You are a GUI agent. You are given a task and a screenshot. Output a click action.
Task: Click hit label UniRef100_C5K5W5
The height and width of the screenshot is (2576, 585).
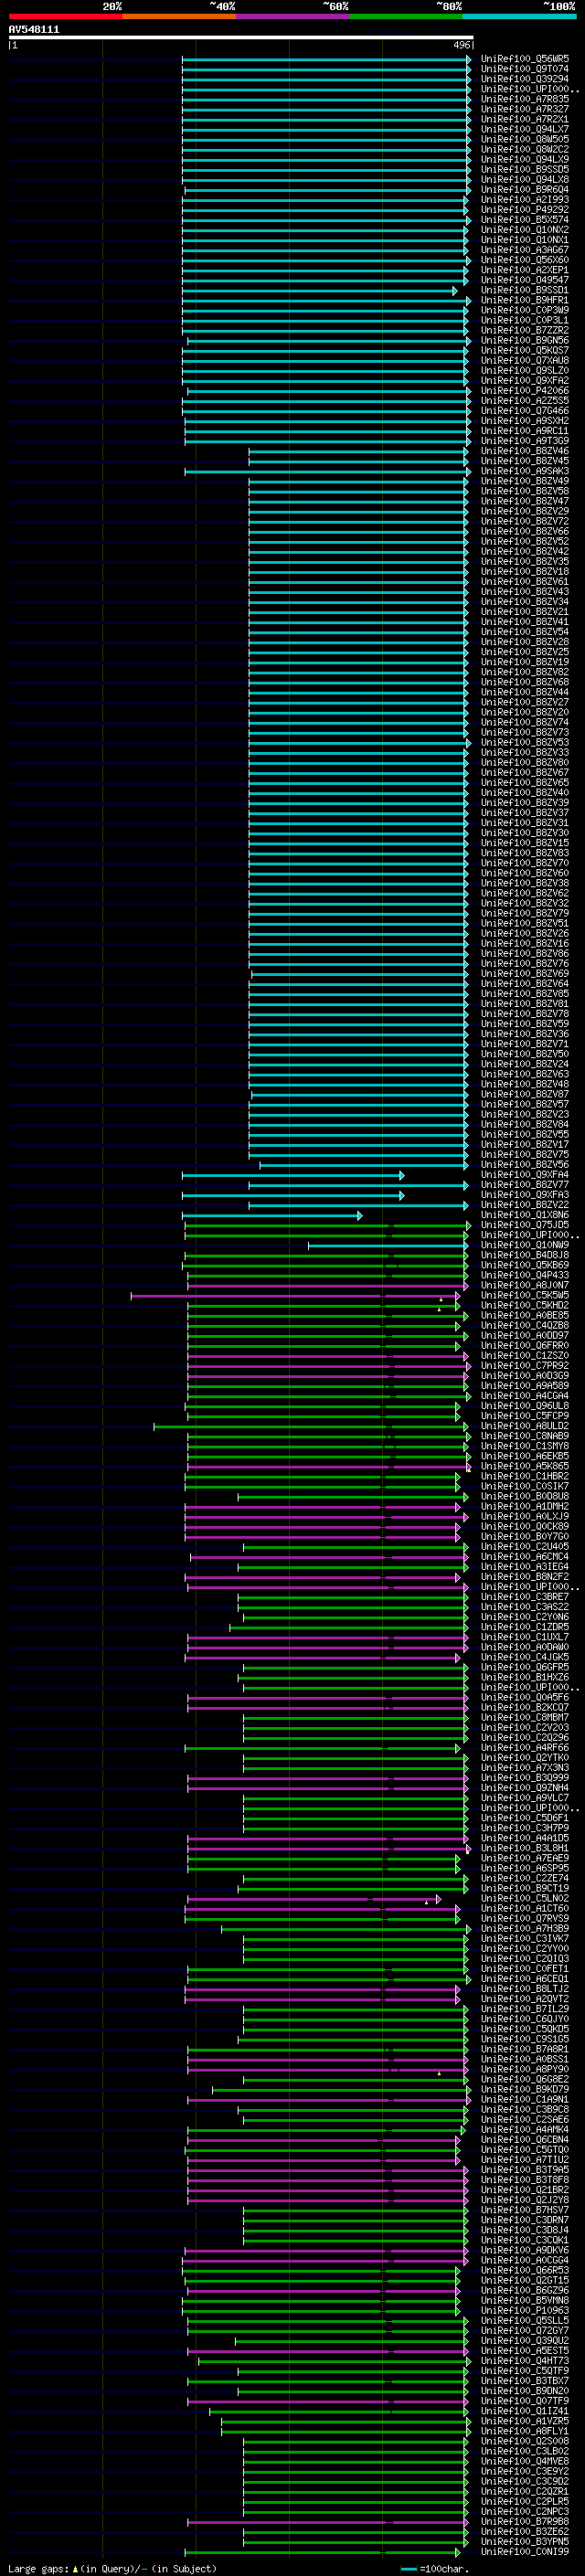click(x=525, y=1295)
